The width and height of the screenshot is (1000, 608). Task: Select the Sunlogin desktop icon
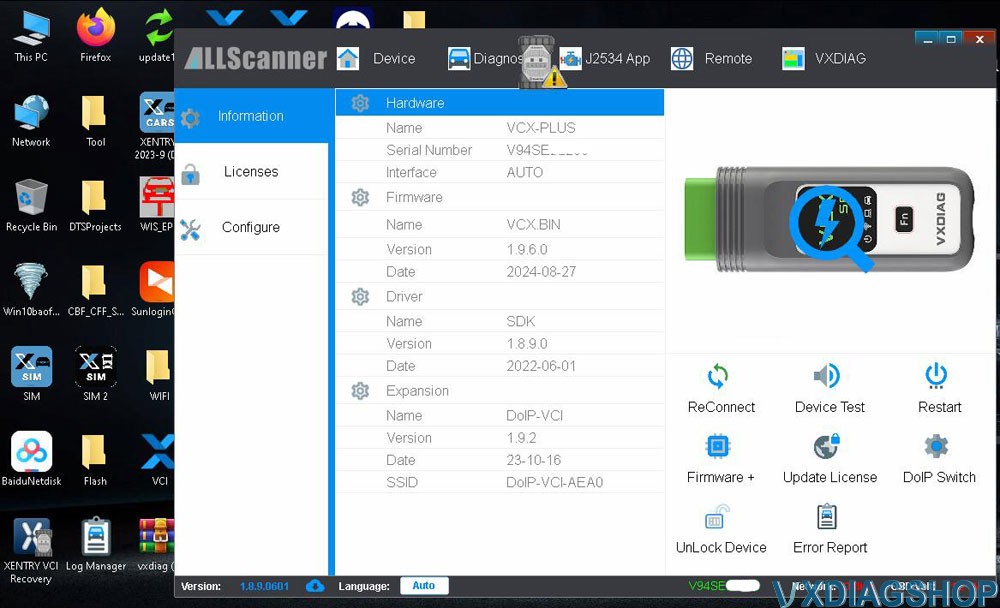[154, 290]
